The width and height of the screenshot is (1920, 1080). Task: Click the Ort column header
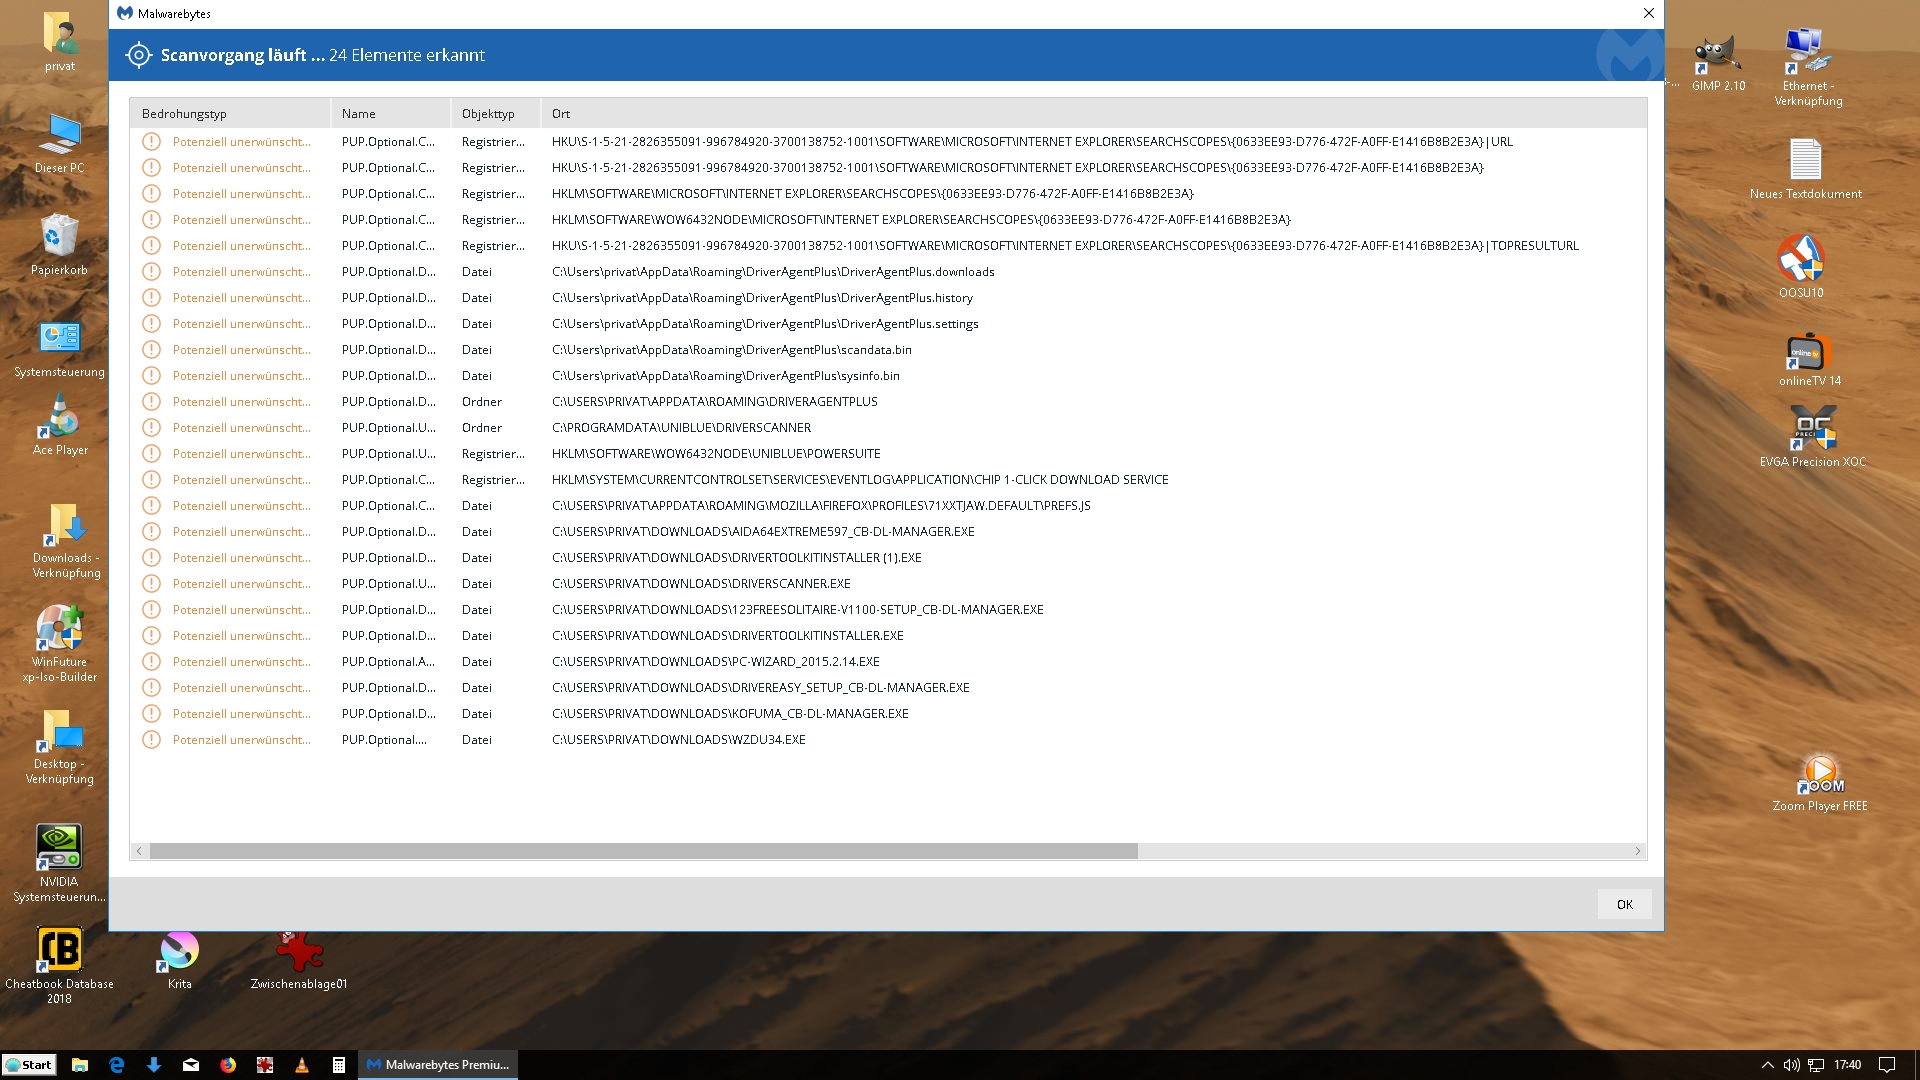point(561,114)
